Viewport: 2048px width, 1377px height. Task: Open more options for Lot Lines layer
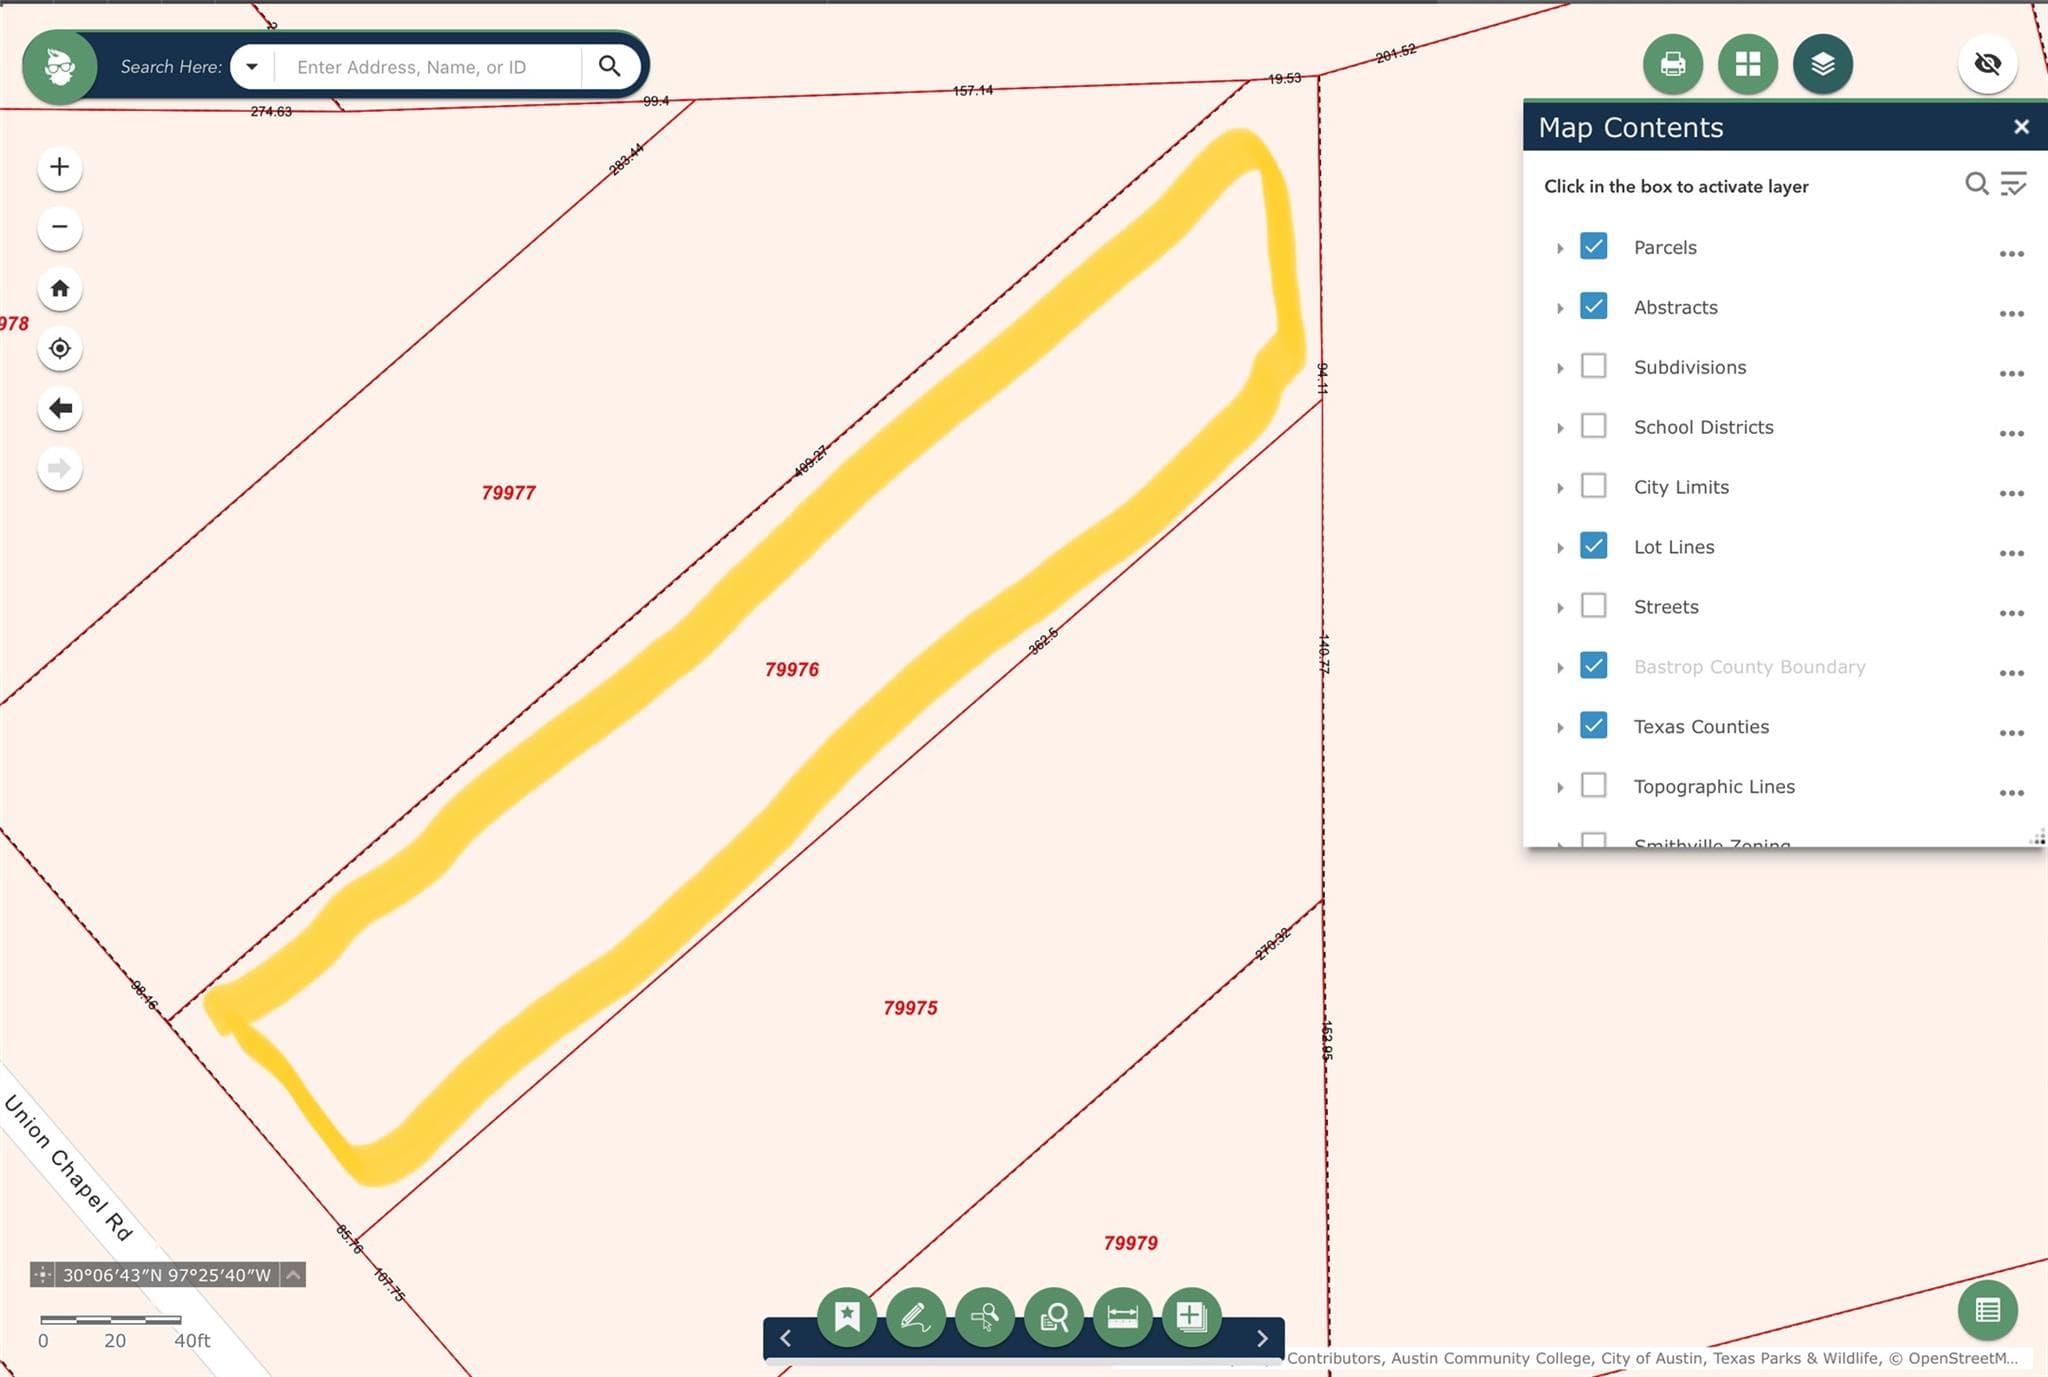coord(2012,554)
